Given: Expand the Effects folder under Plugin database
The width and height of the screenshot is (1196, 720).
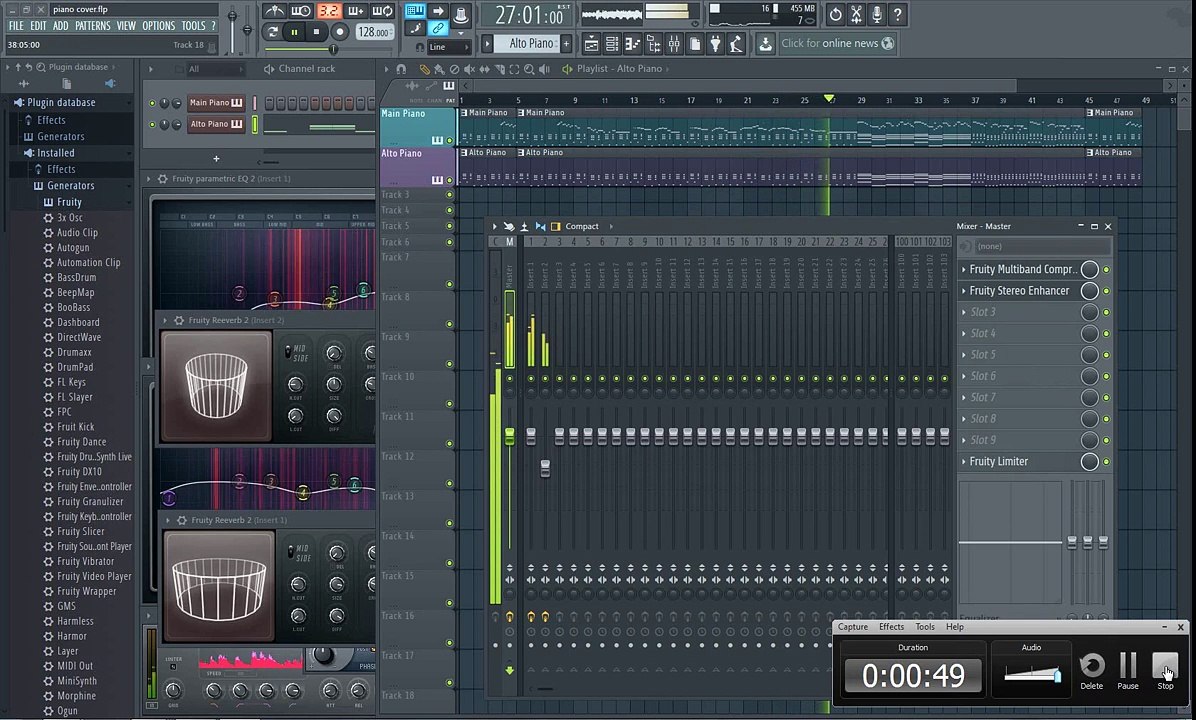Looking at the screenshot, I should (x=51, y=121).
